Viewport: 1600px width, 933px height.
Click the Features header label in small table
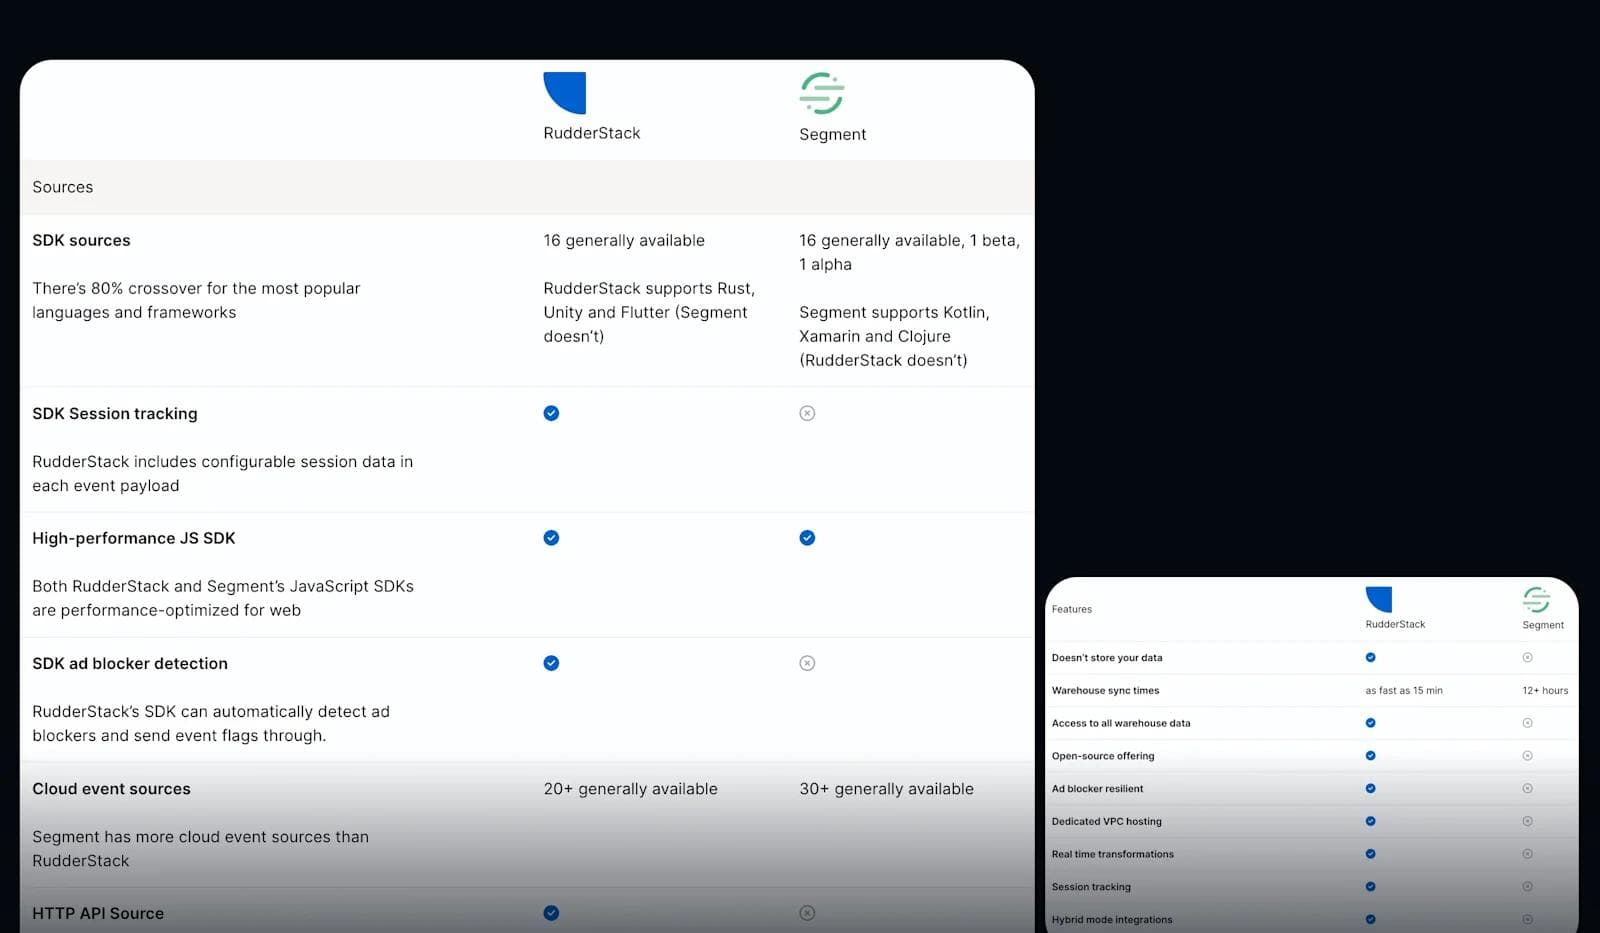(x=1071, y=609)
